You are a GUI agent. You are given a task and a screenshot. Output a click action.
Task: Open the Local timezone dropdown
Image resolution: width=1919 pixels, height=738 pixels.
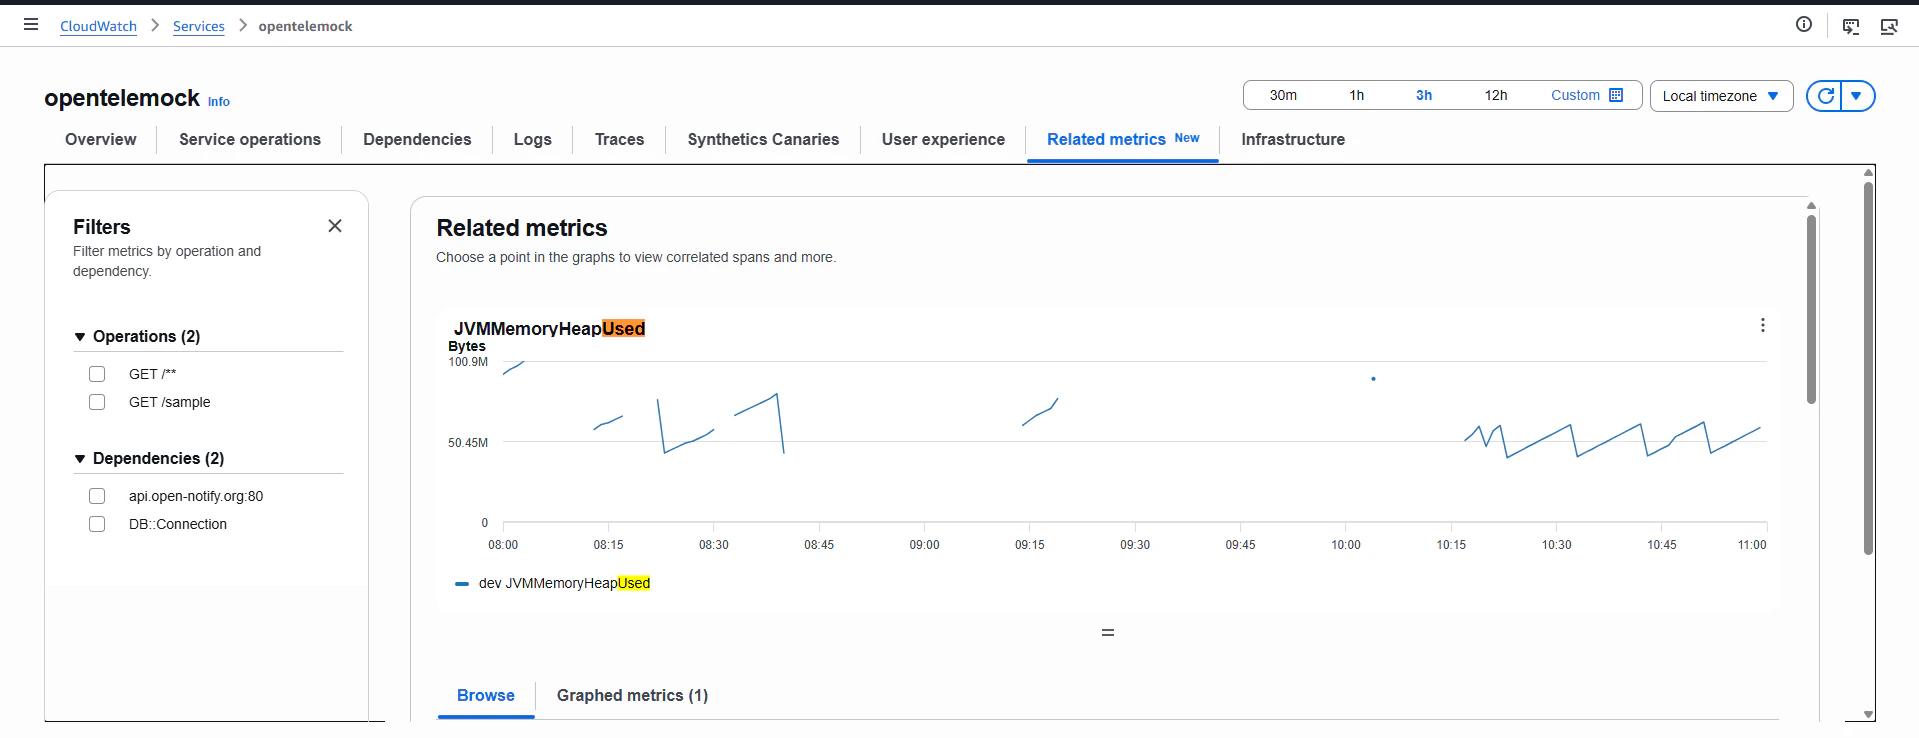1721,96
